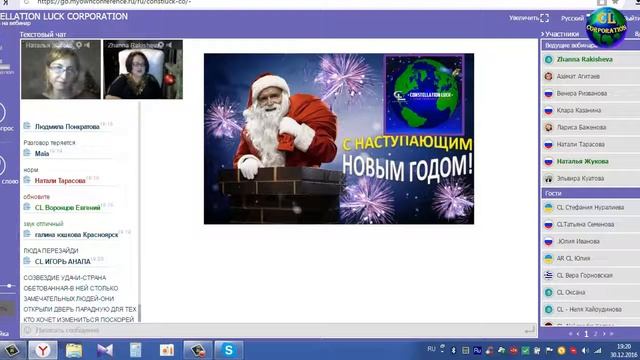This screenshot has height=360, width=640.
Task: Open emoji icon in chat input
Action: (x=28, y=331)
